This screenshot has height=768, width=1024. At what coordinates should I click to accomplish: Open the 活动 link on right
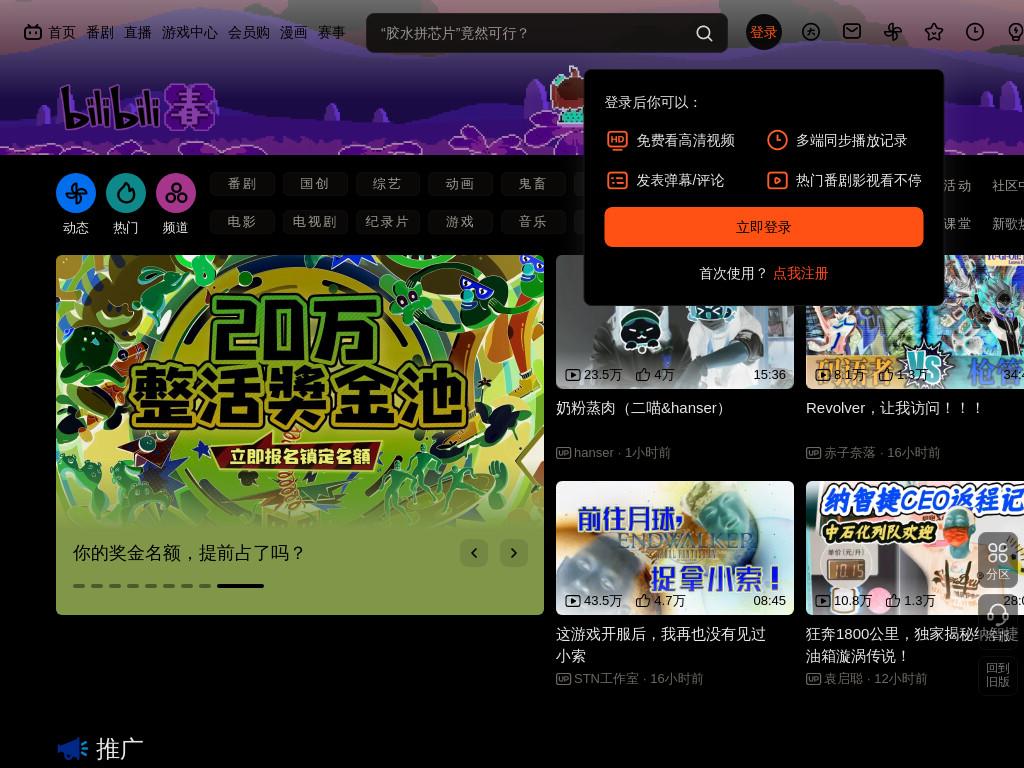pyautogui.click(x=957, y=186)
